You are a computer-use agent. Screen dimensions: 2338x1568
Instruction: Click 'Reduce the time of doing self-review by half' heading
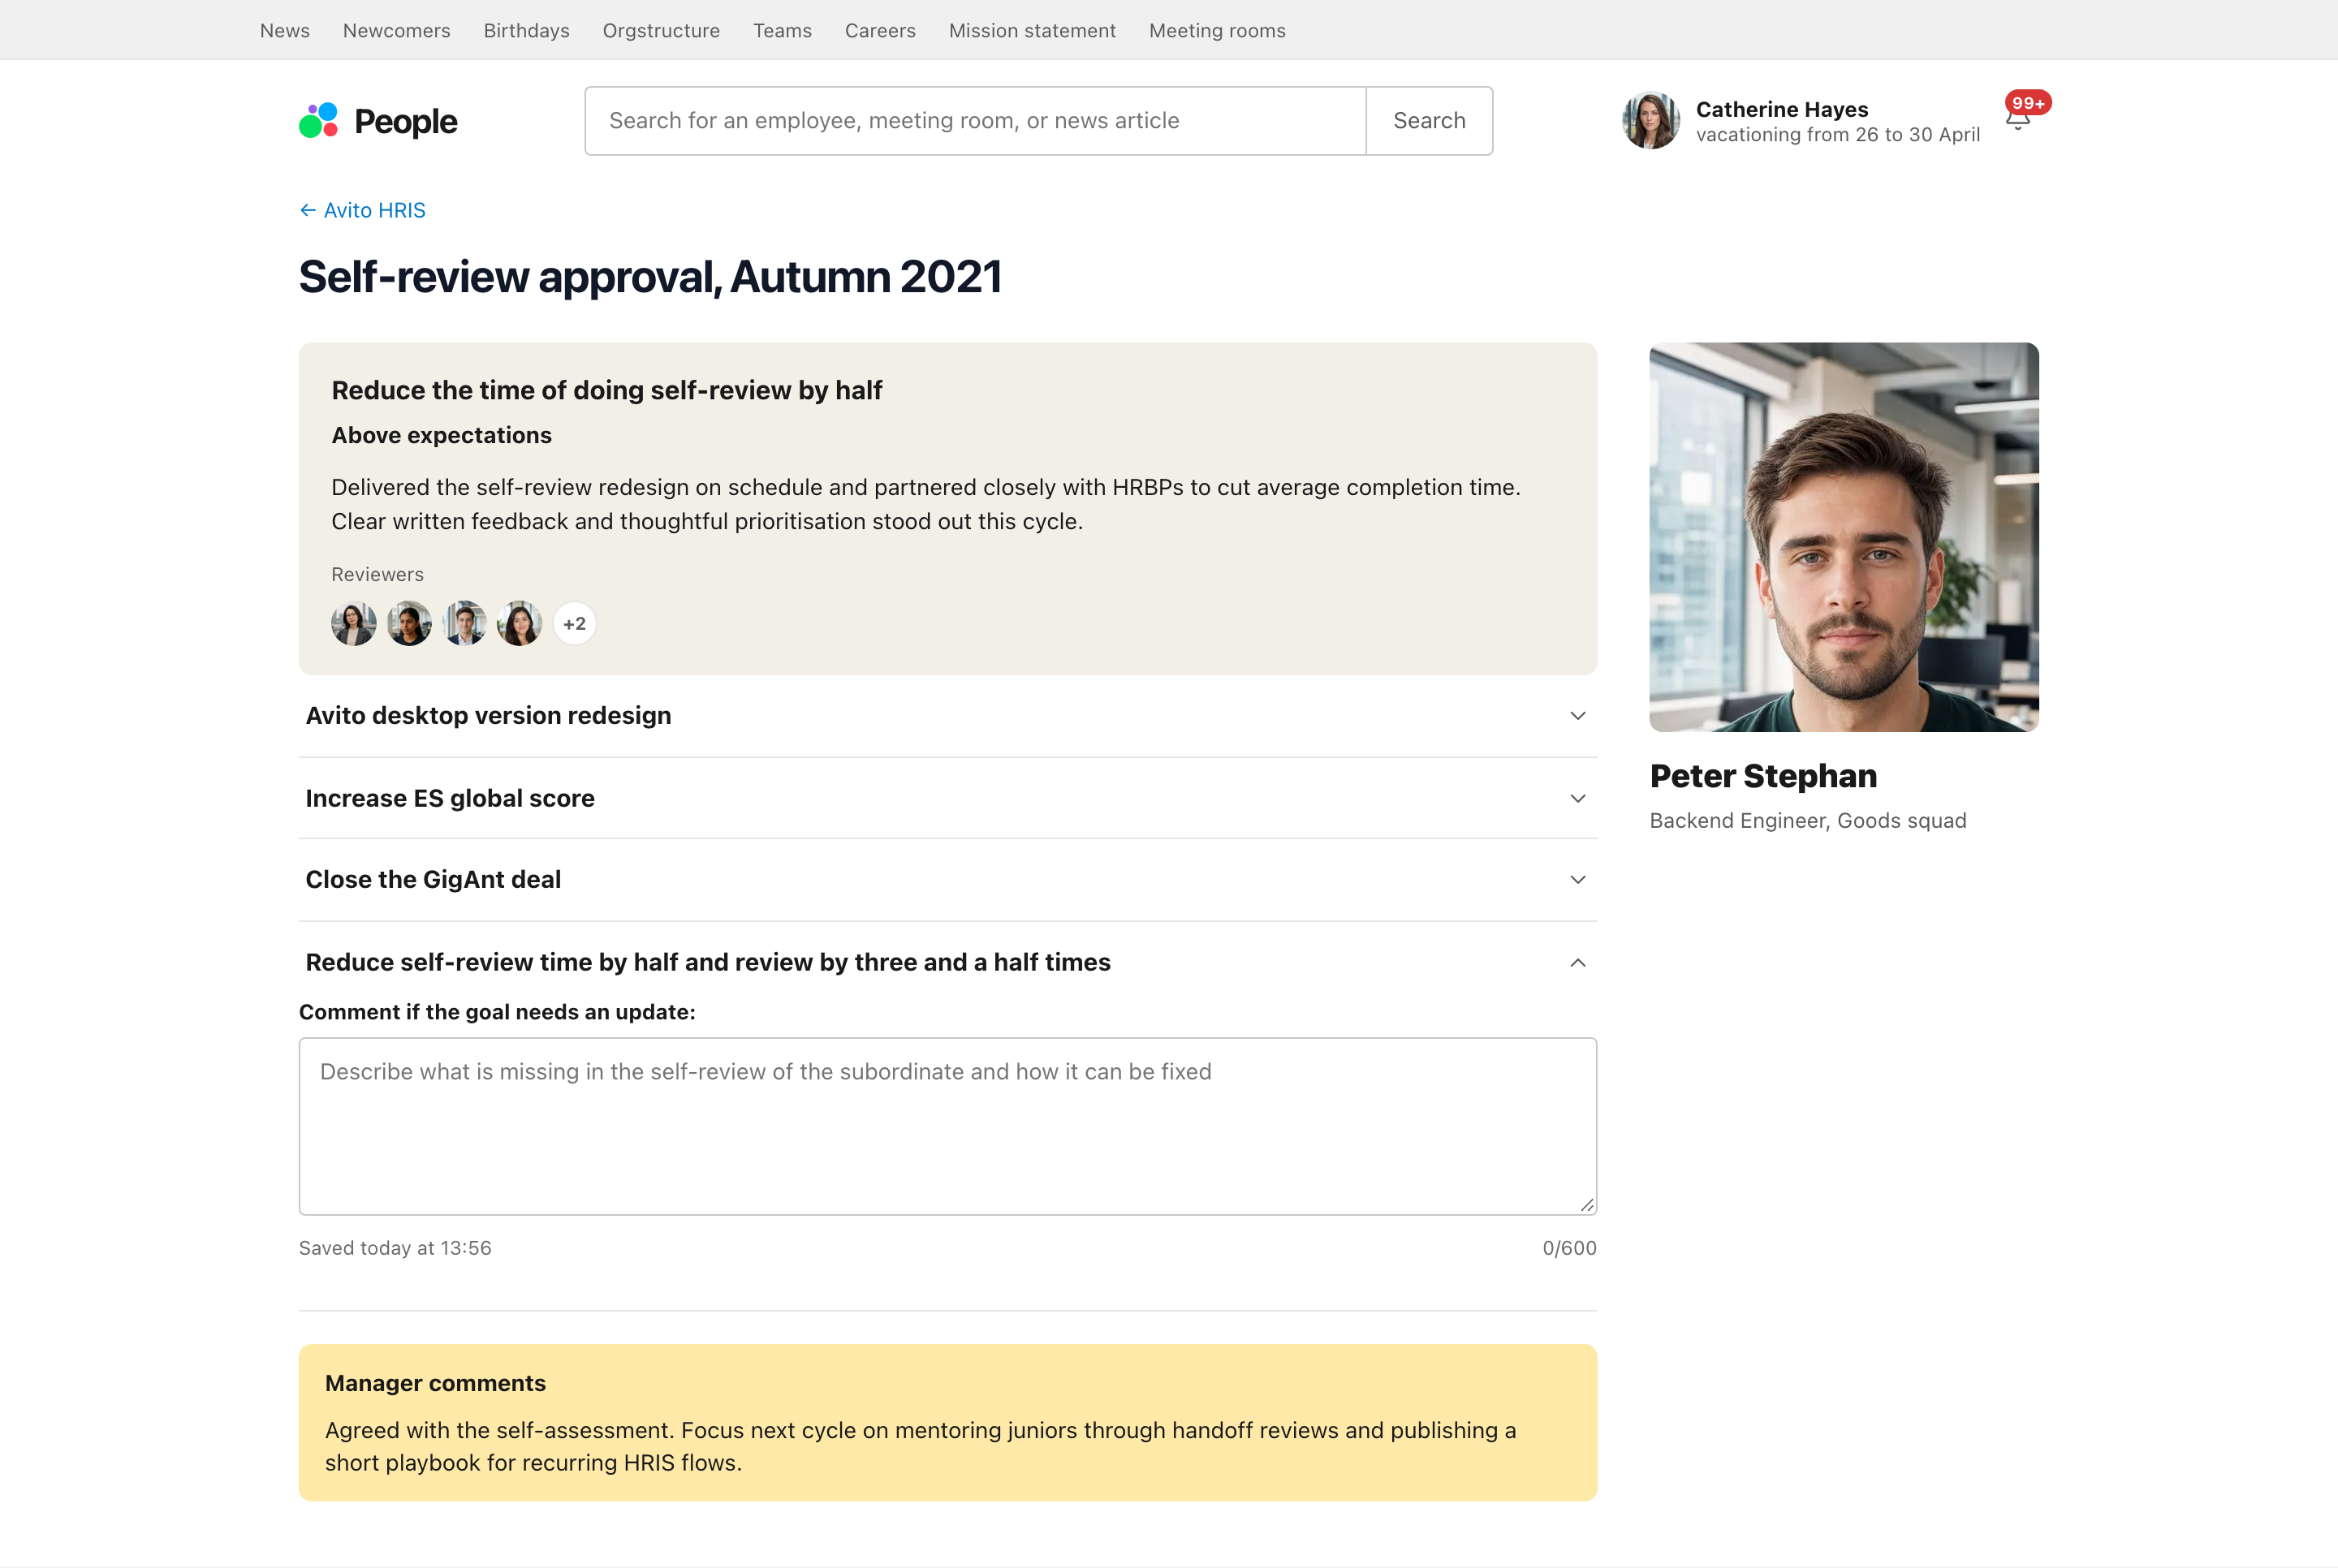coord(606,391)
